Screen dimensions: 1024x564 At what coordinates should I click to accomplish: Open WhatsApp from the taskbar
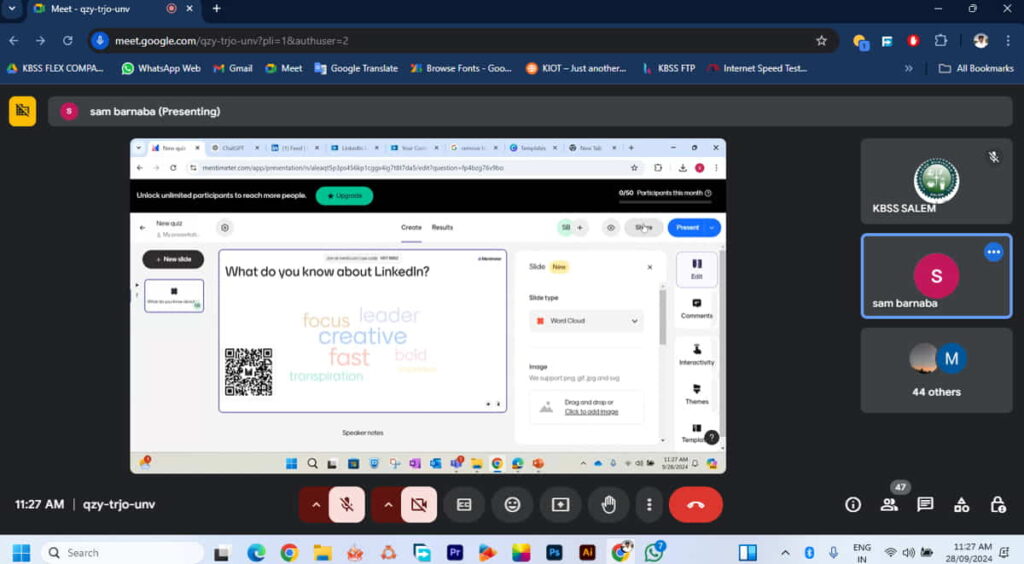654,552
